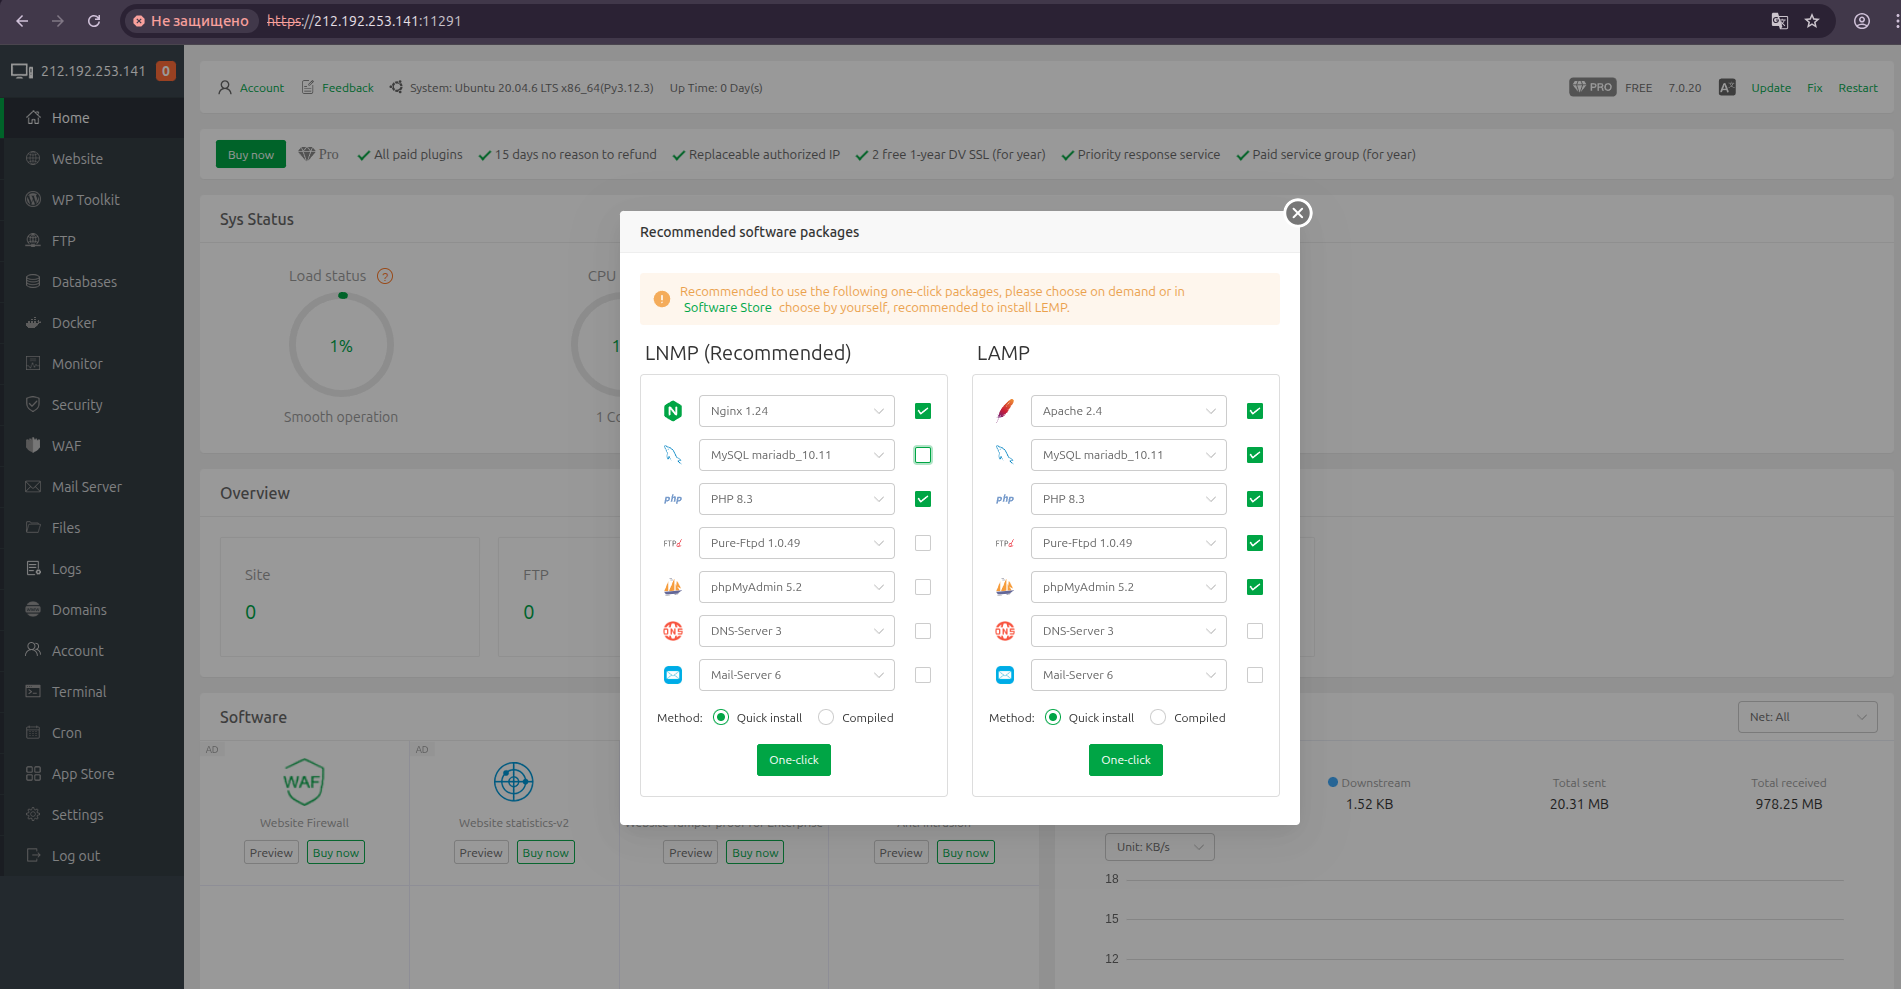The height and width of the screenshot is (989, 1901).
Task: Close the Recommended software packages dialog
Action: point(1298,213)
